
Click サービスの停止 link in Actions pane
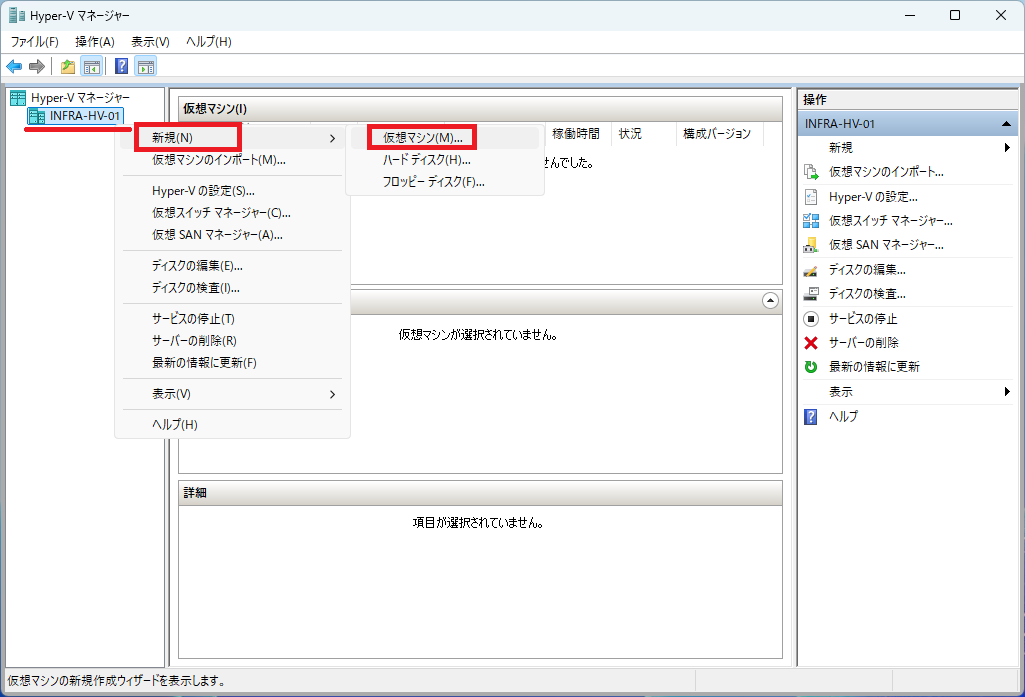pos(863,319)
